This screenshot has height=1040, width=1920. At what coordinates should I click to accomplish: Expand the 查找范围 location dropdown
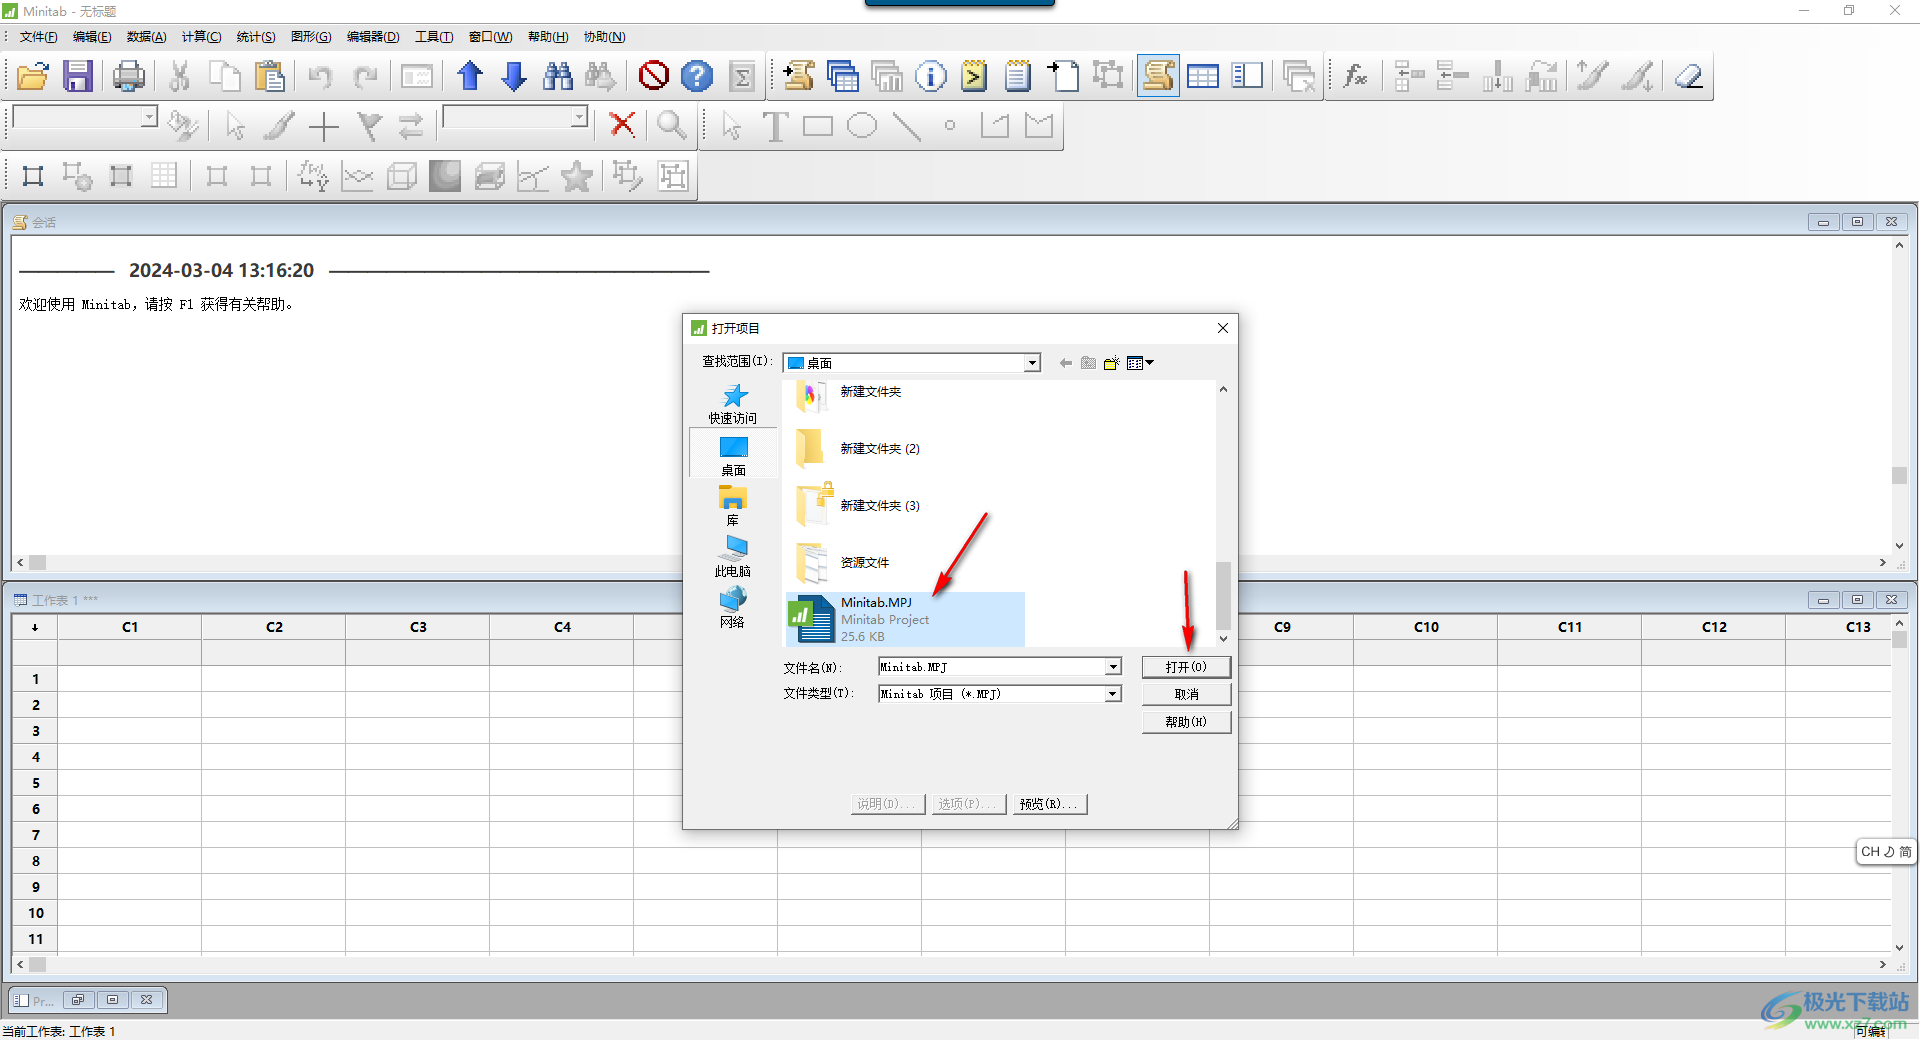[1032, 363]
